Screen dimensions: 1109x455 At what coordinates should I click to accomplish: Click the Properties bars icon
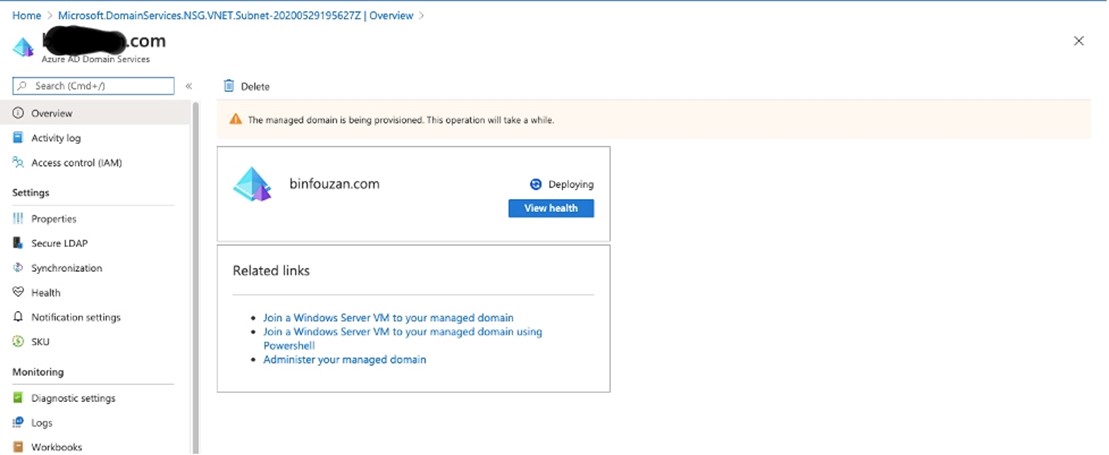(18, 219)
